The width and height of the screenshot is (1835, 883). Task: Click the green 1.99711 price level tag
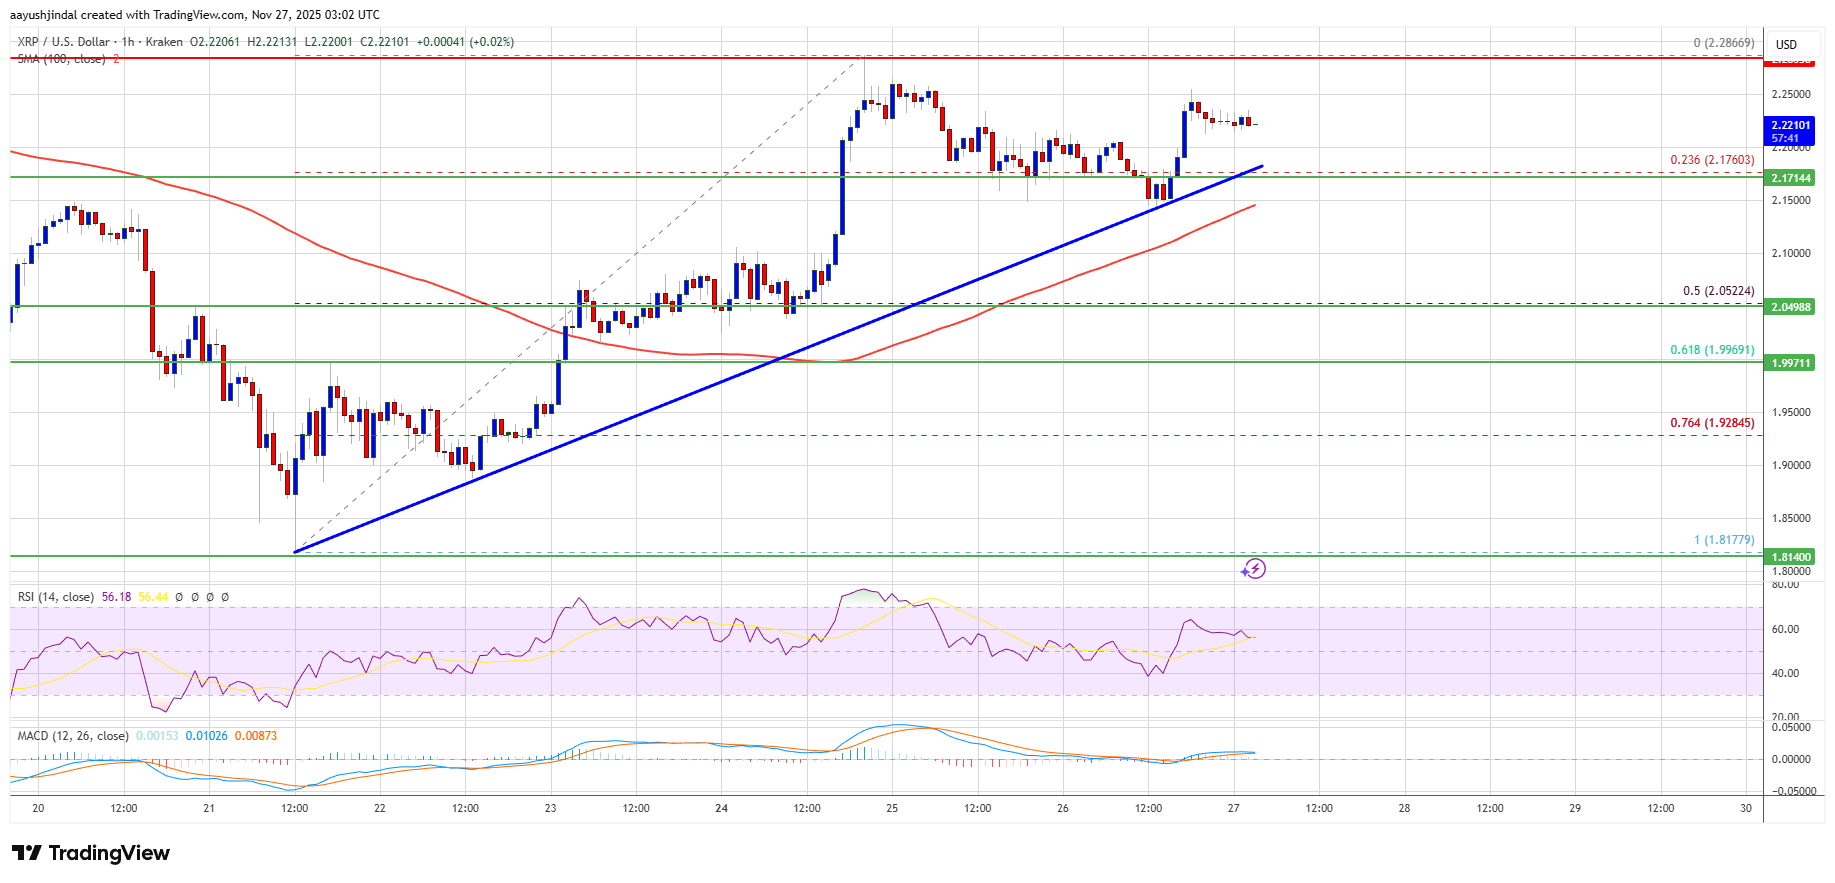(1791, 363)
